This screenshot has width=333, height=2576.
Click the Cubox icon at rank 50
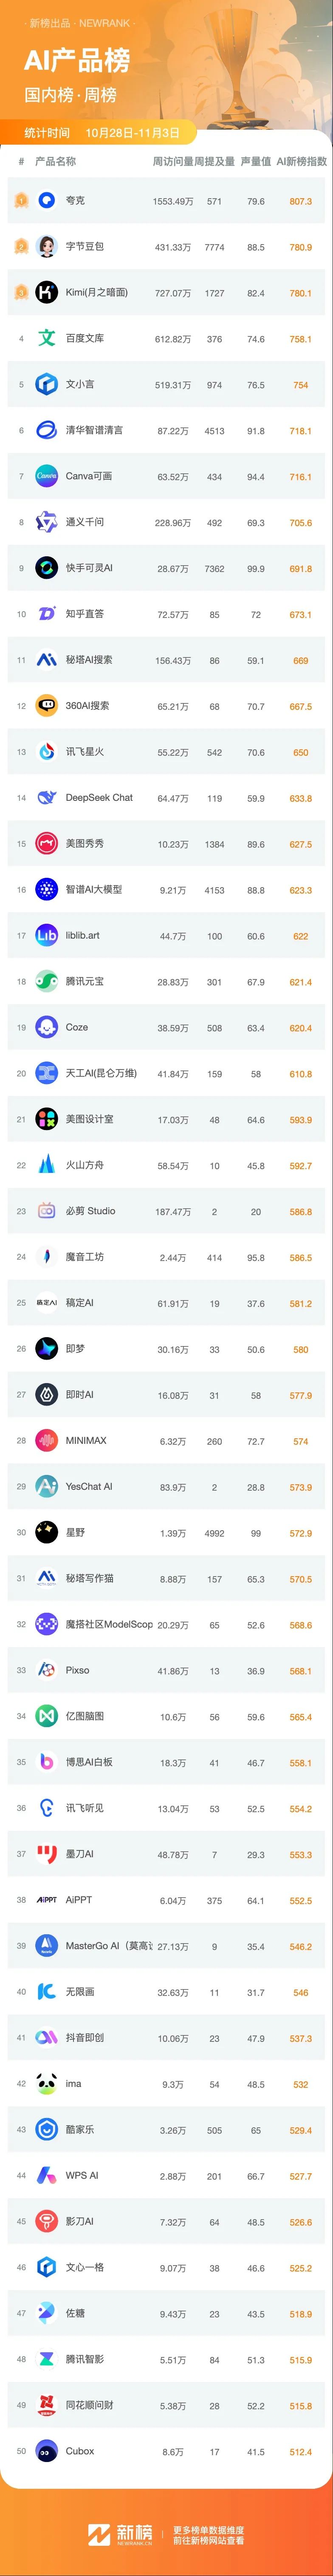coord(46,2451)
